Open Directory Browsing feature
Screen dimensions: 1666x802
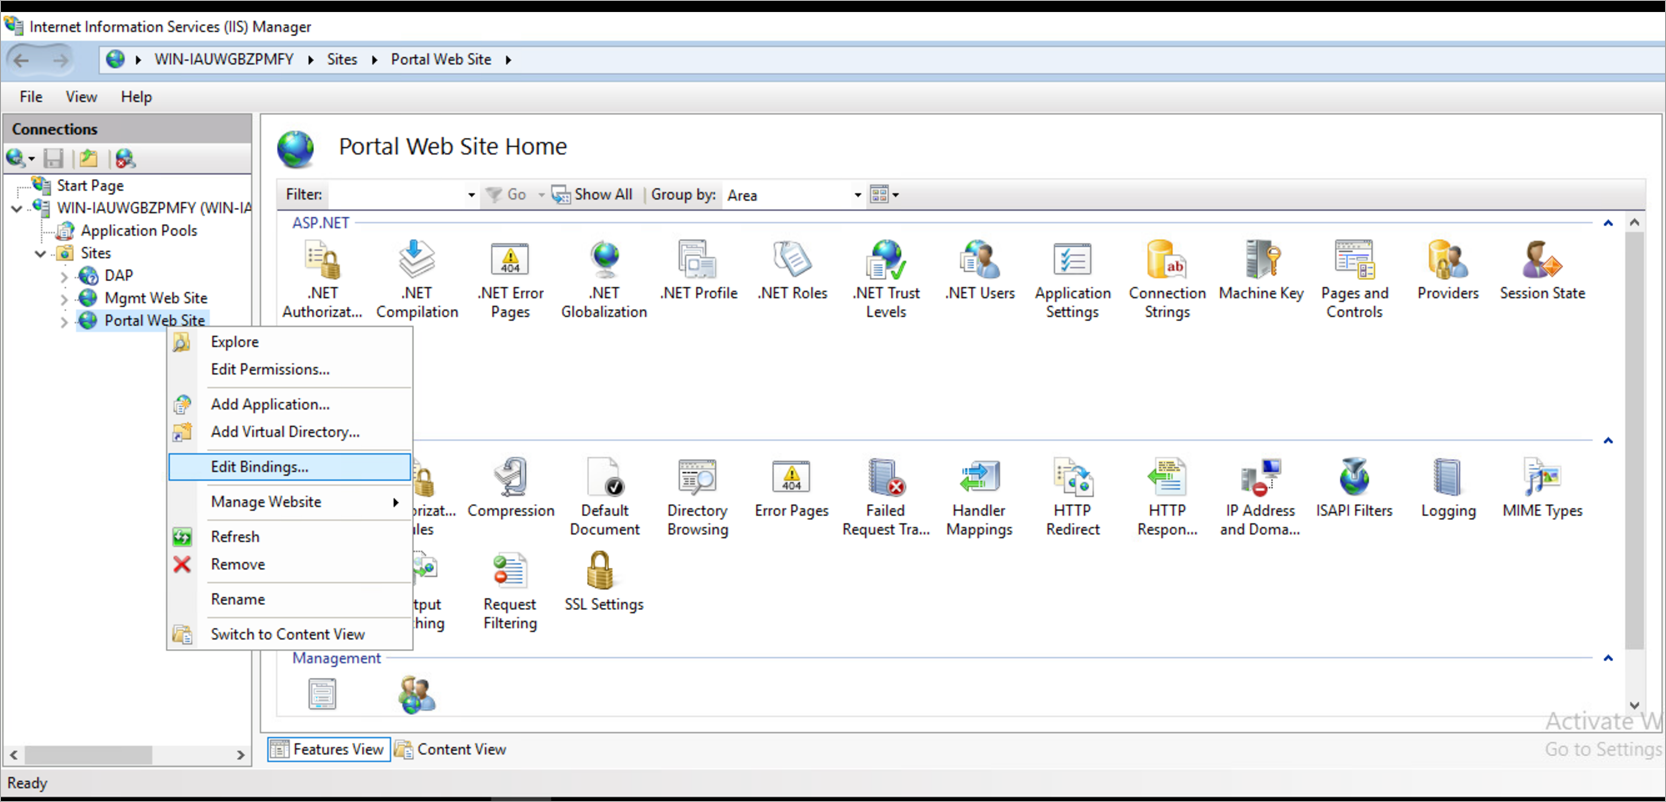698,498
